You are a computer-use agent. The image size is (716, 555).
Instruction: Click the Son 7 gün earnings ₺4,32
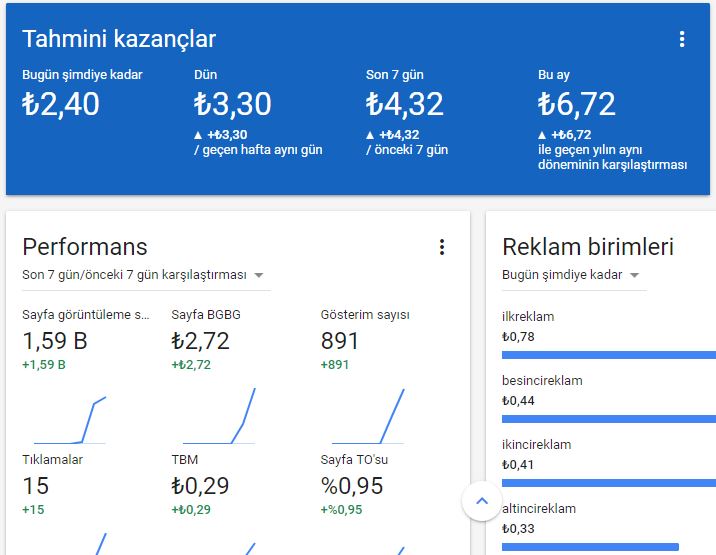[404, 104]
